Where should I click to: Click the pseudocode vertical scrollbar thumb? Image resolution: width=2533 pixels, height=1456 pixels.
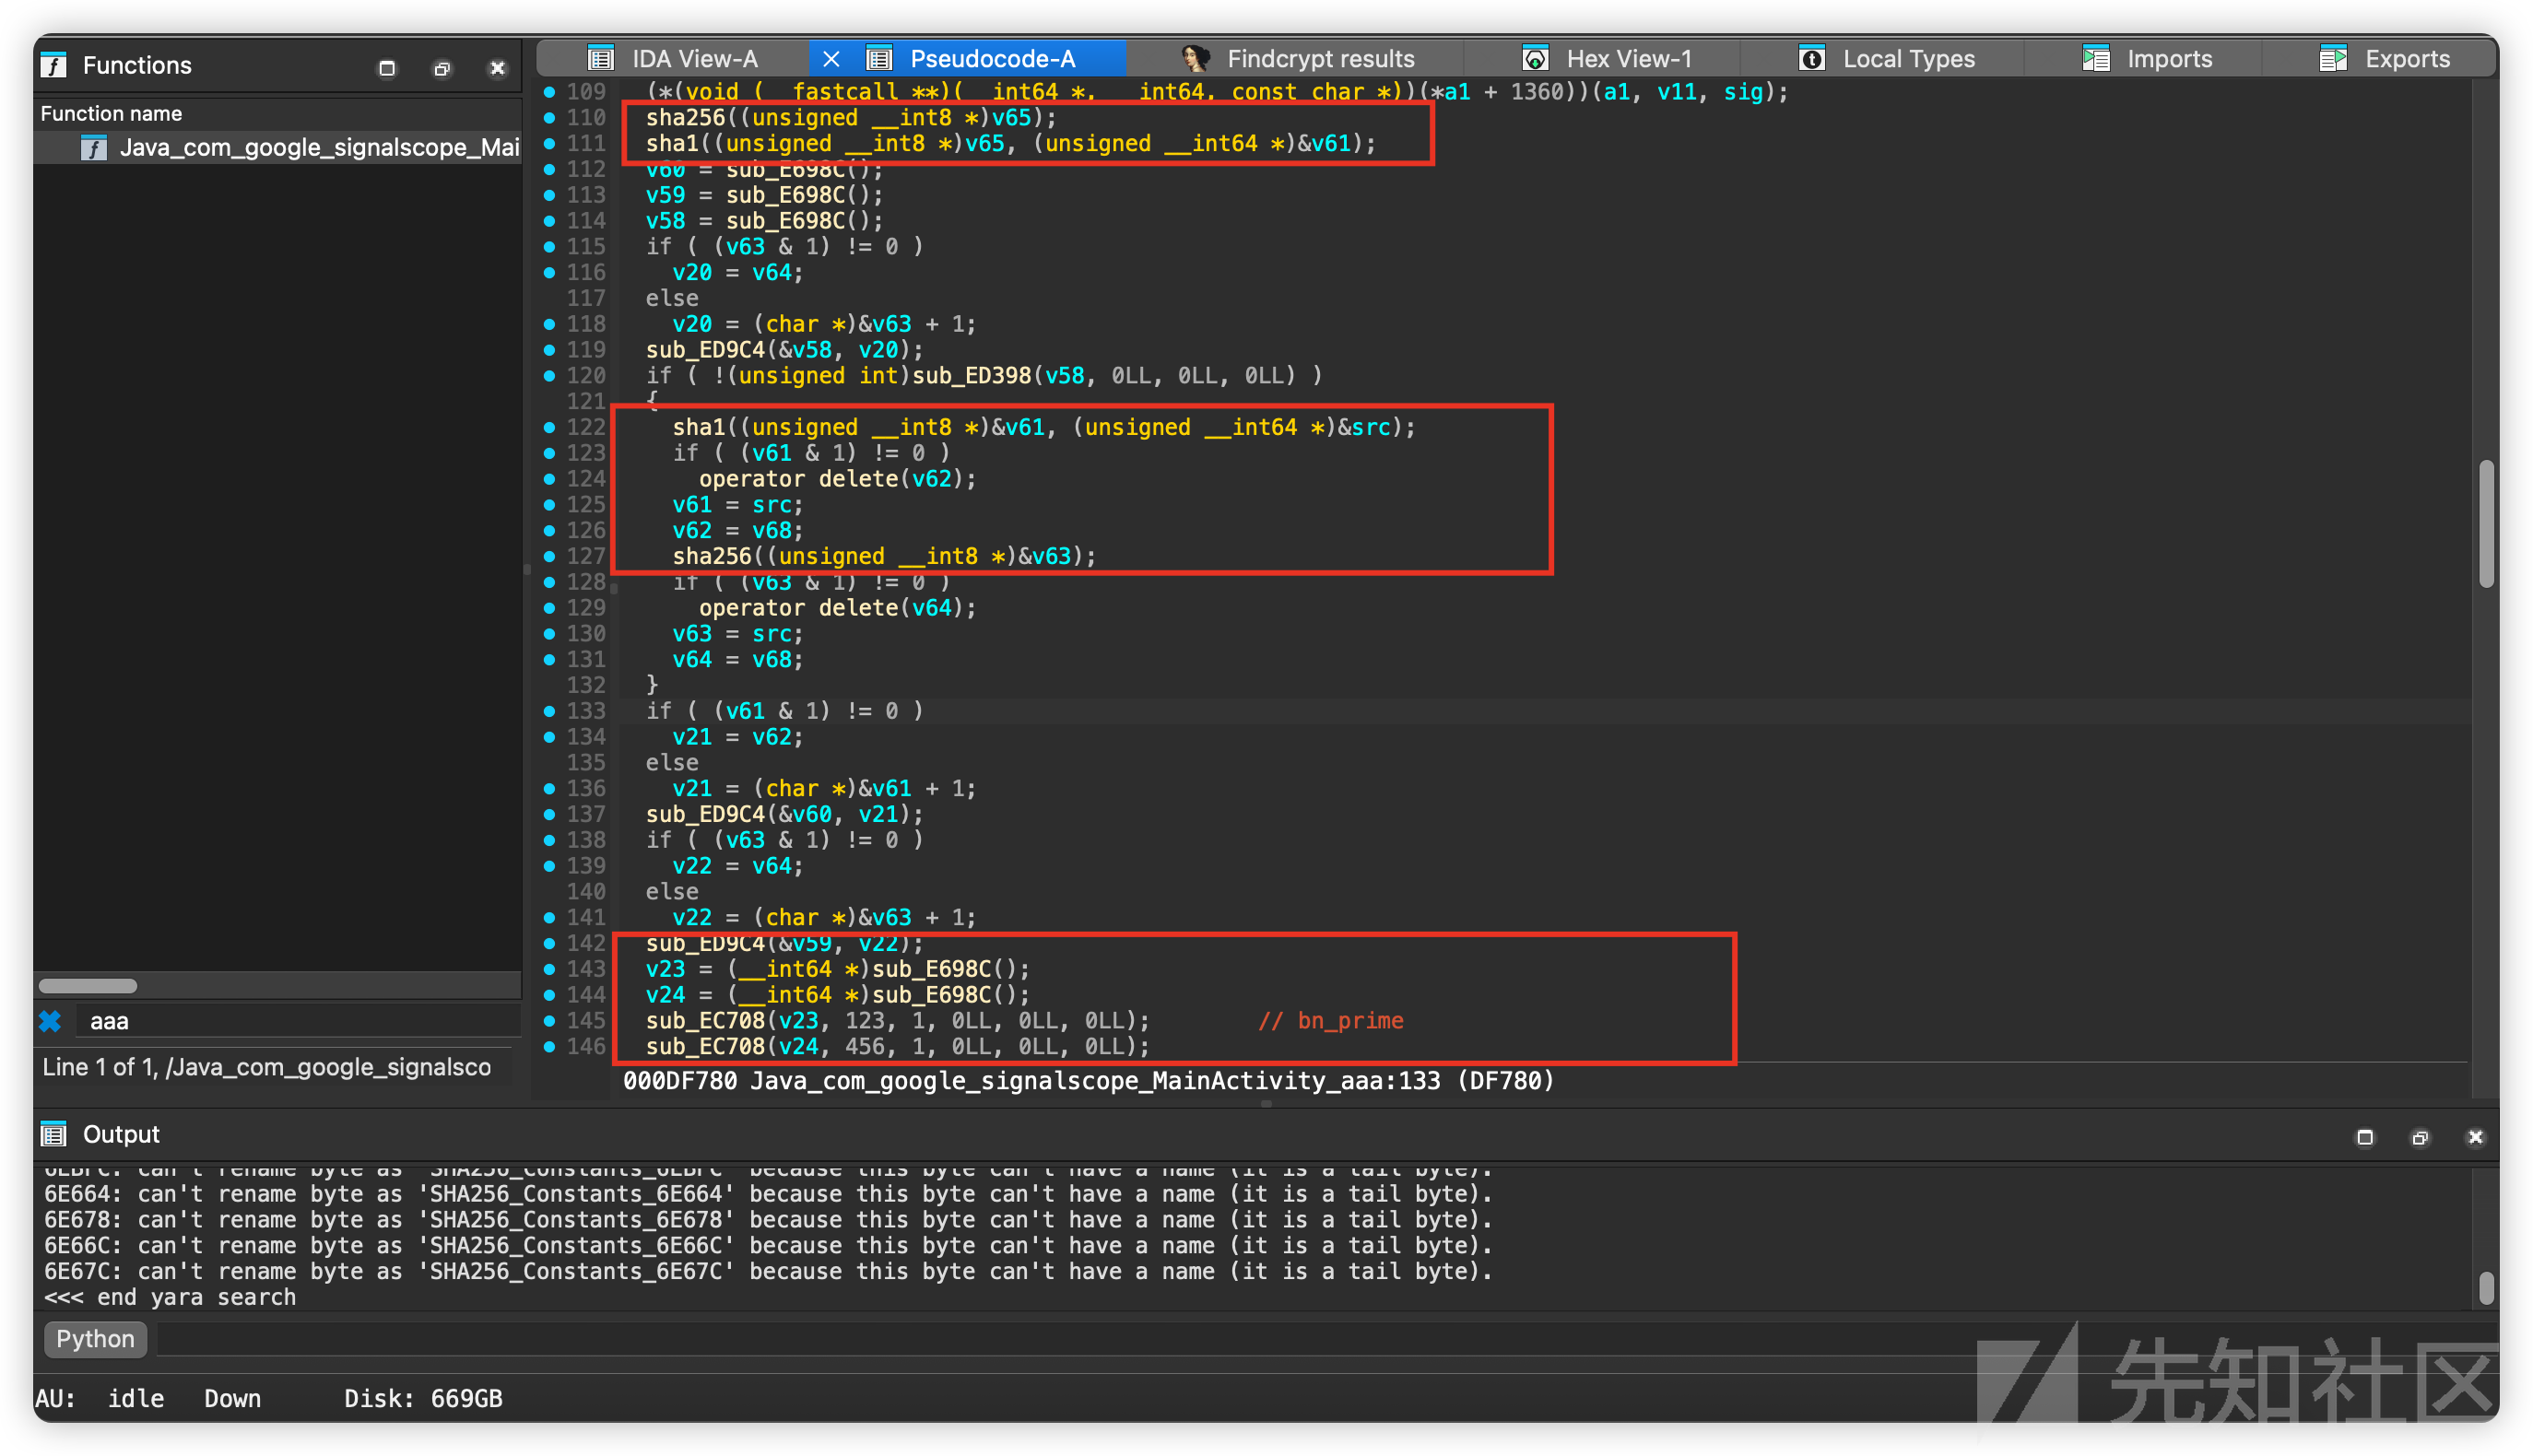2485,524
